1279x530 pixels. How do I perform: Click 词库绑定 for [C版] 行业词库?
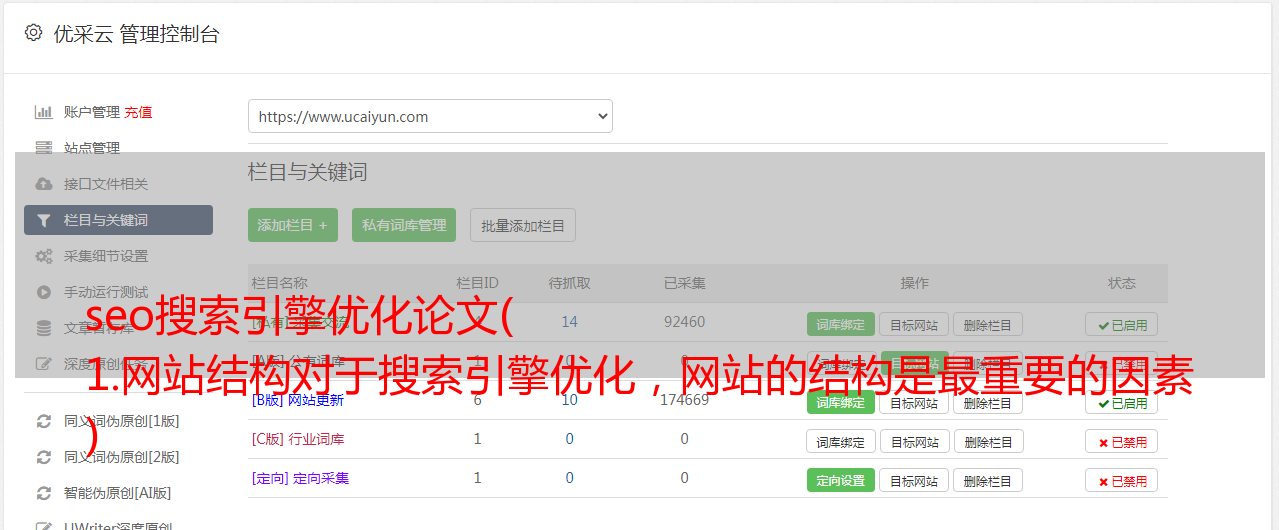pos(841,441)
